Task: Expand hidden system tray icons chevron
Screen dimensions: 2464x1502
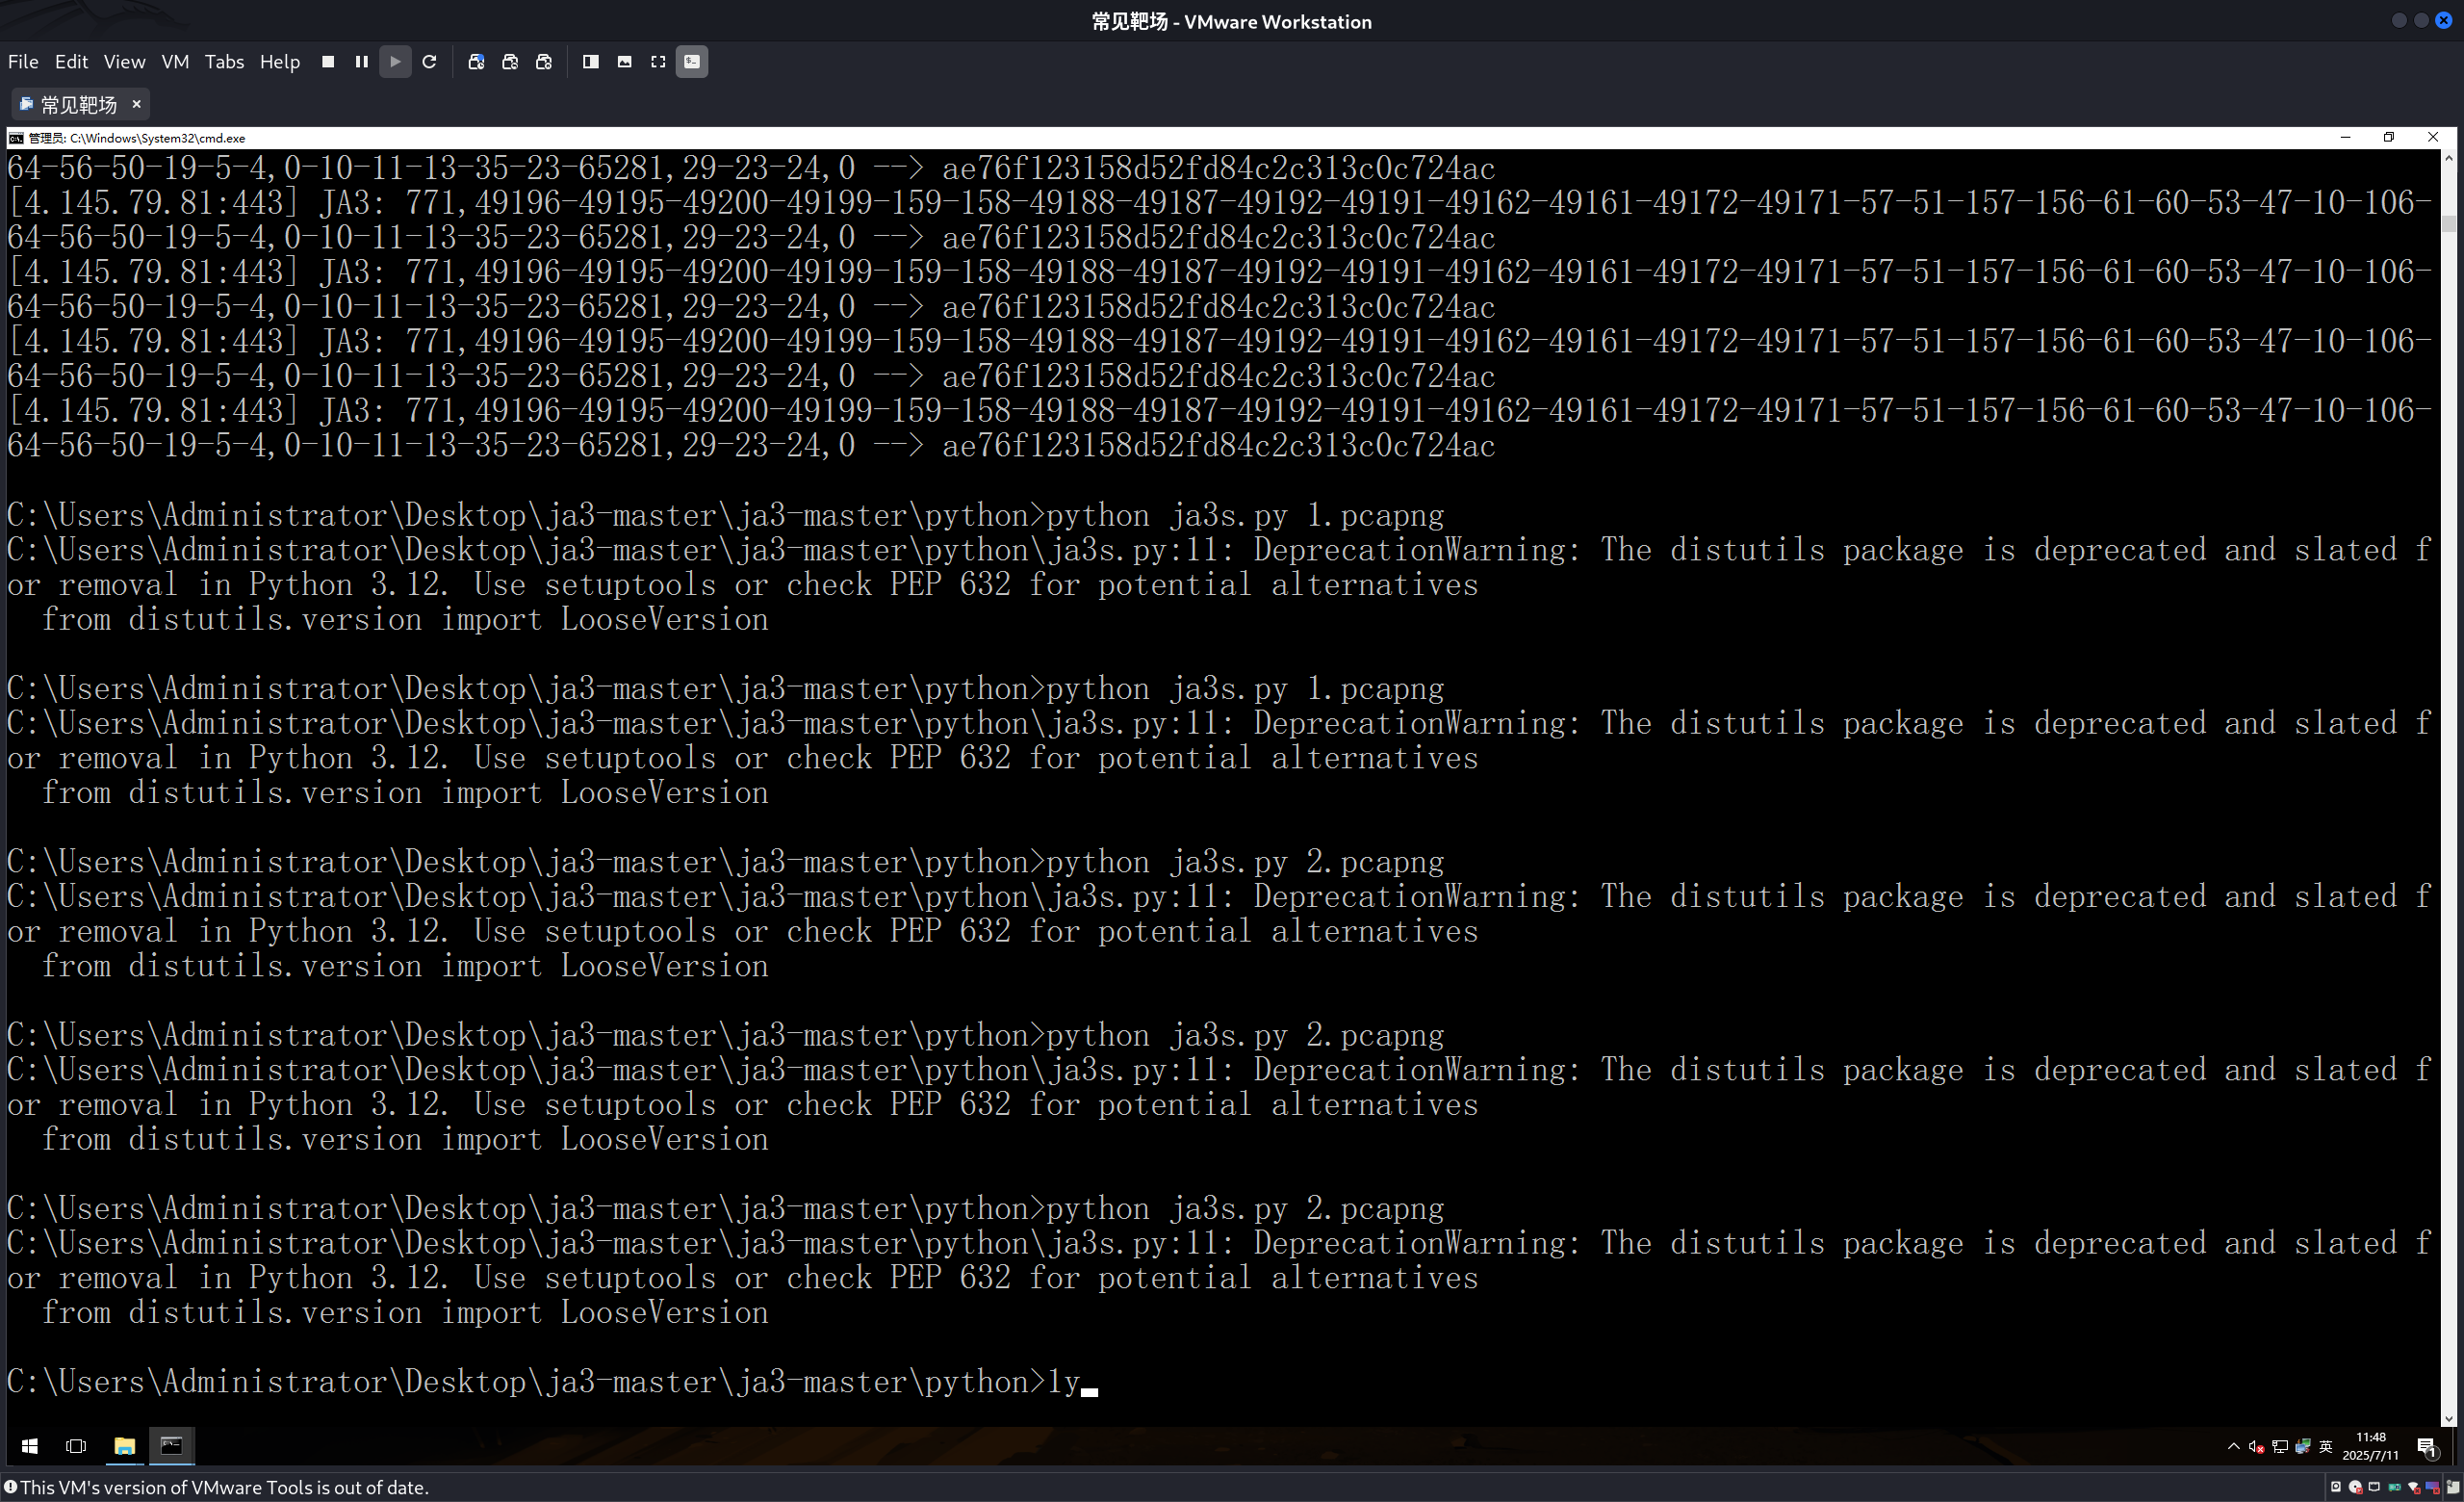Action: pos(2234,1446)
